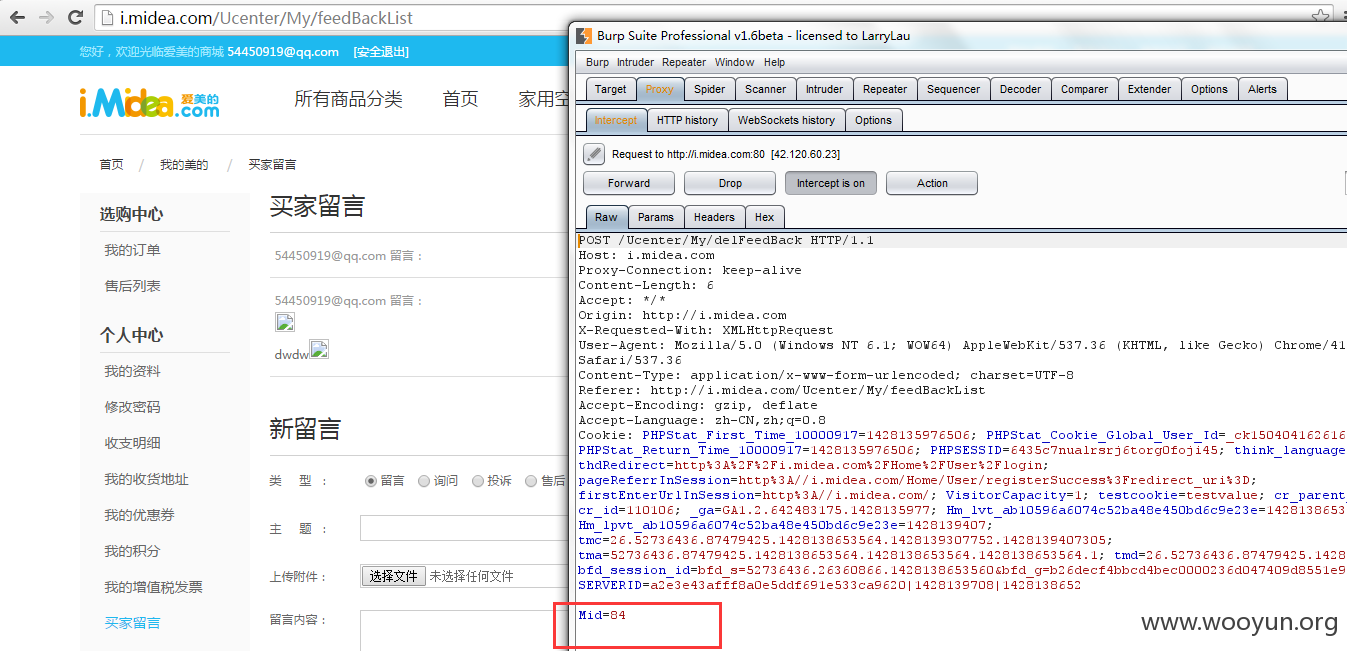Reload the page with the refresh icon

click(76, 18)
